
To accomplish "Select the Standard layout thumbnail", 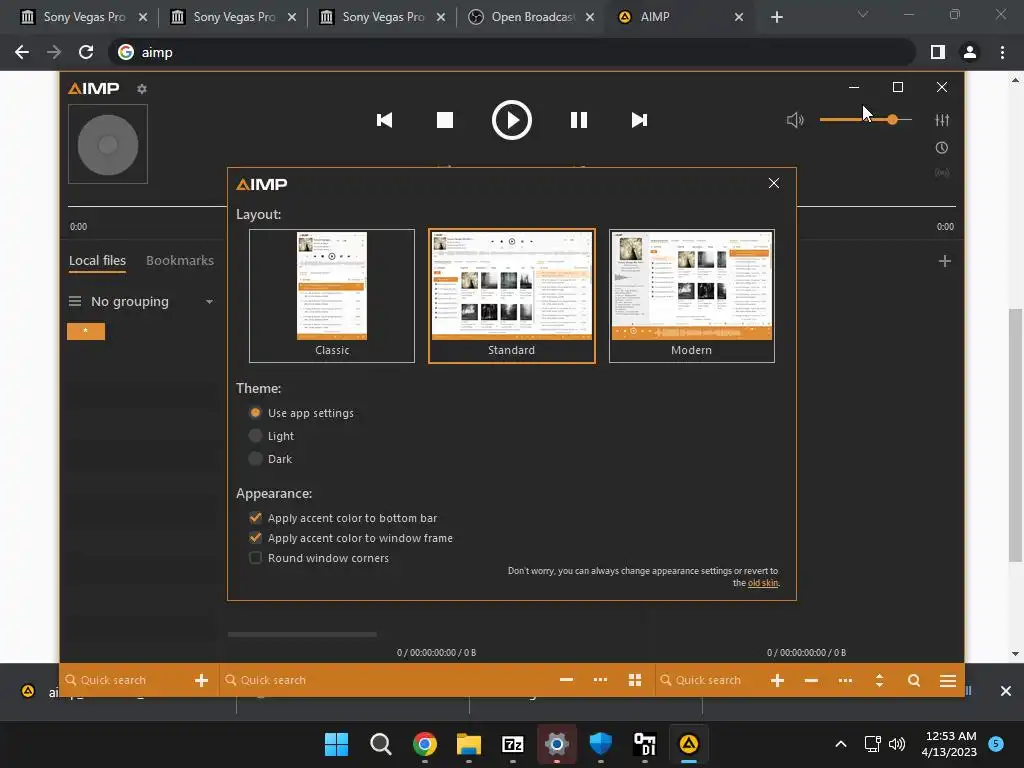I will pos(511,296).
